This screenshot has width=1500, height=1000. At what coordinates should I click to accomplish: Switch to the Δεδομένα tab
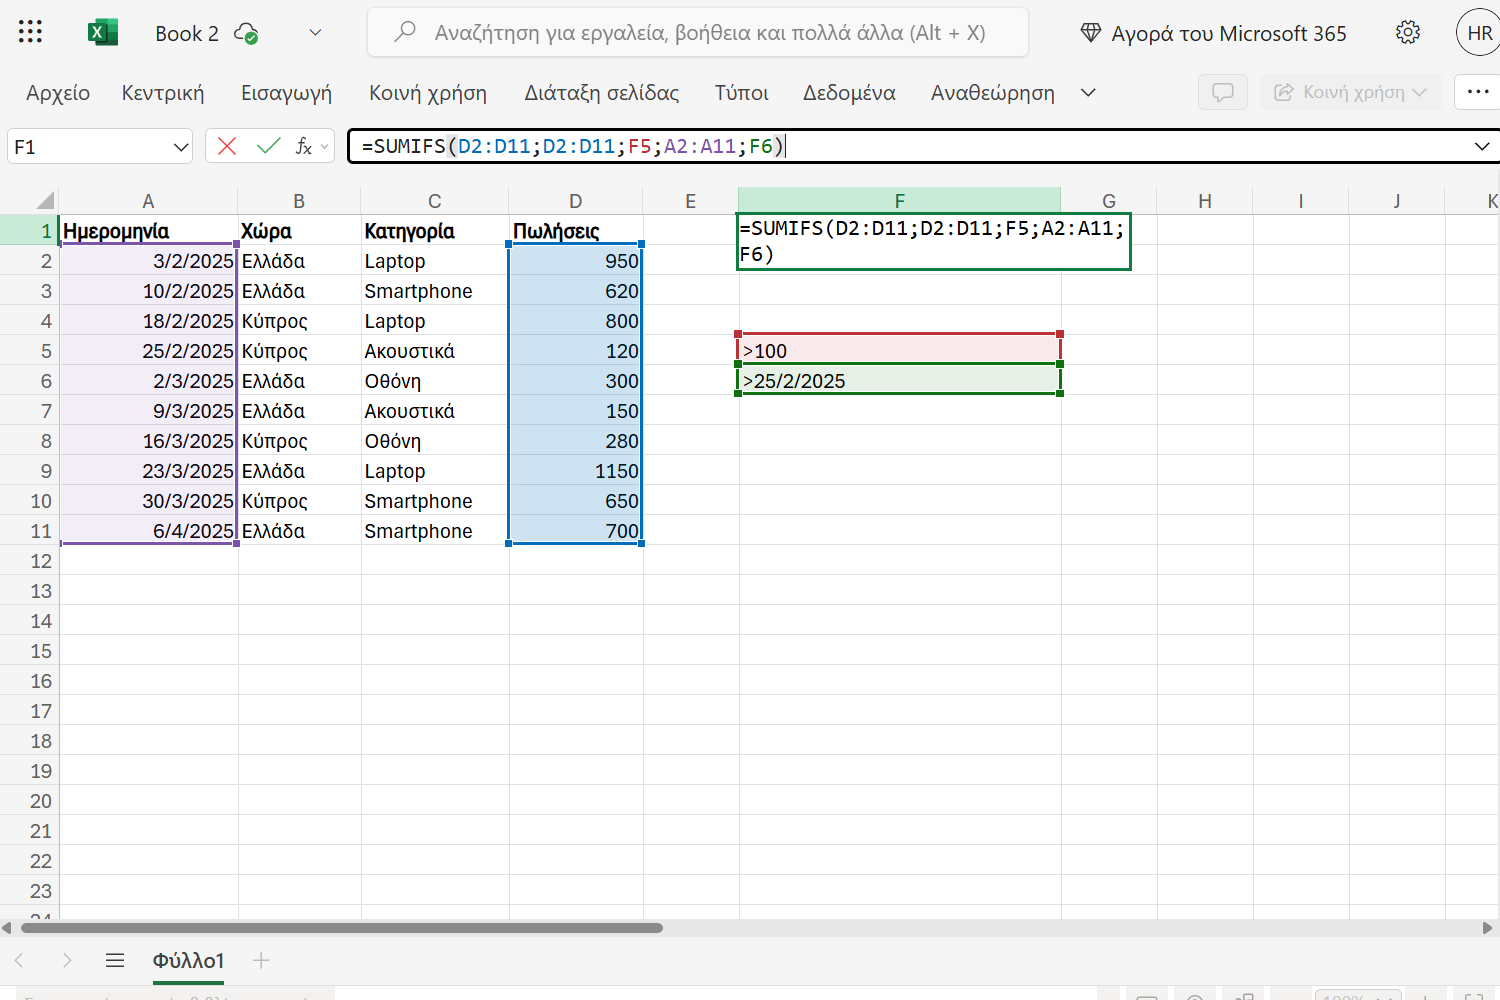point(849,93)
